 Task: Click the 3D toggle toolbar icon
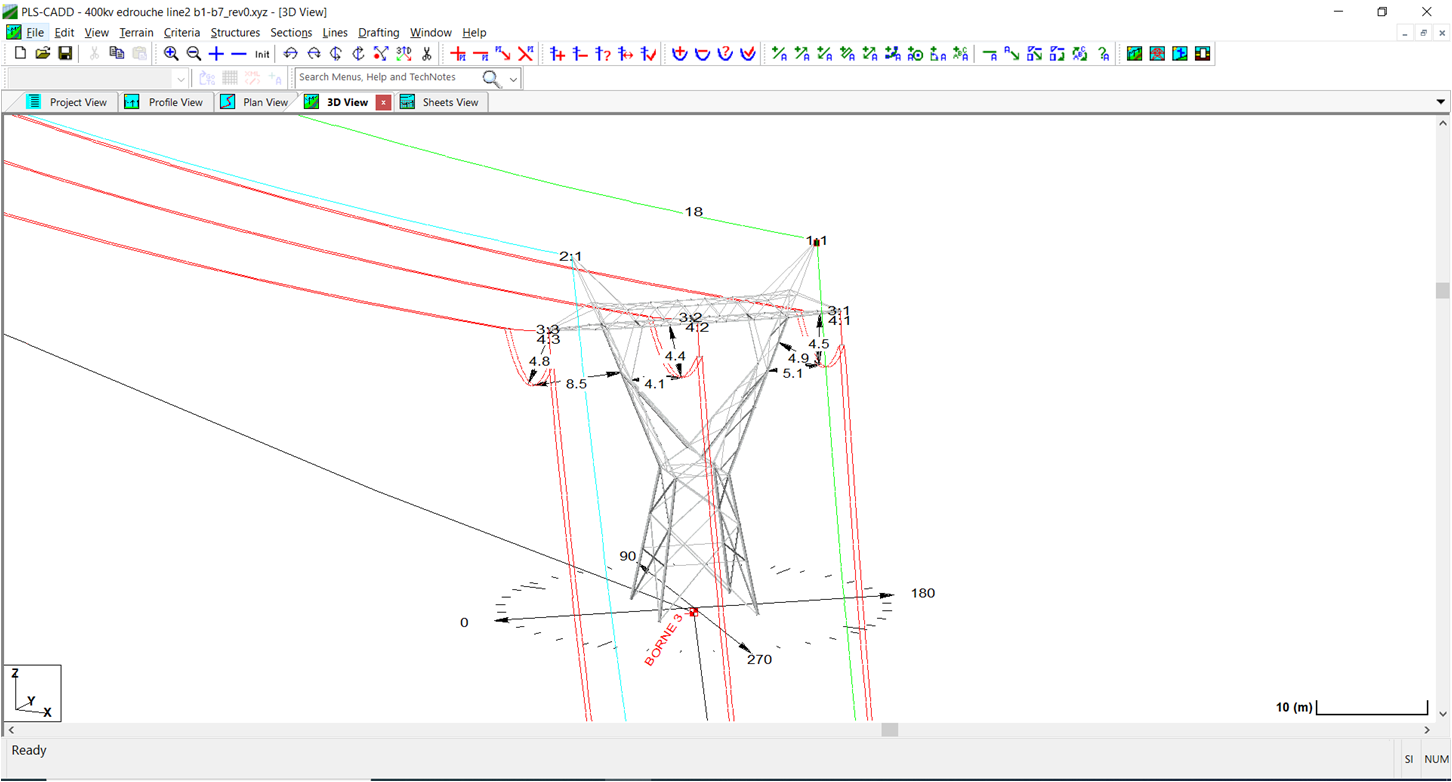point(403,54)
